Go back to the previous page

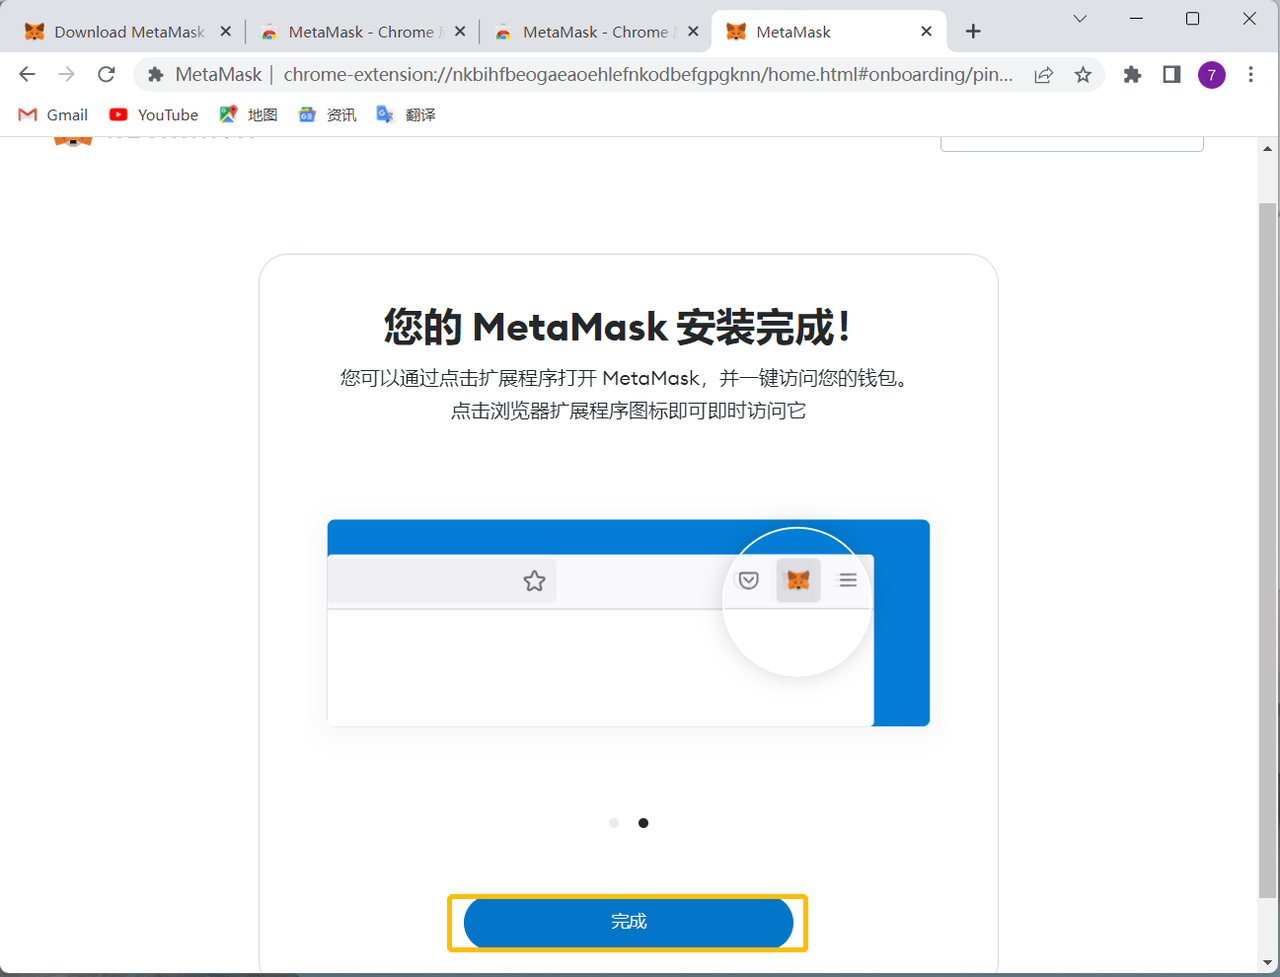tap(27, 74)
